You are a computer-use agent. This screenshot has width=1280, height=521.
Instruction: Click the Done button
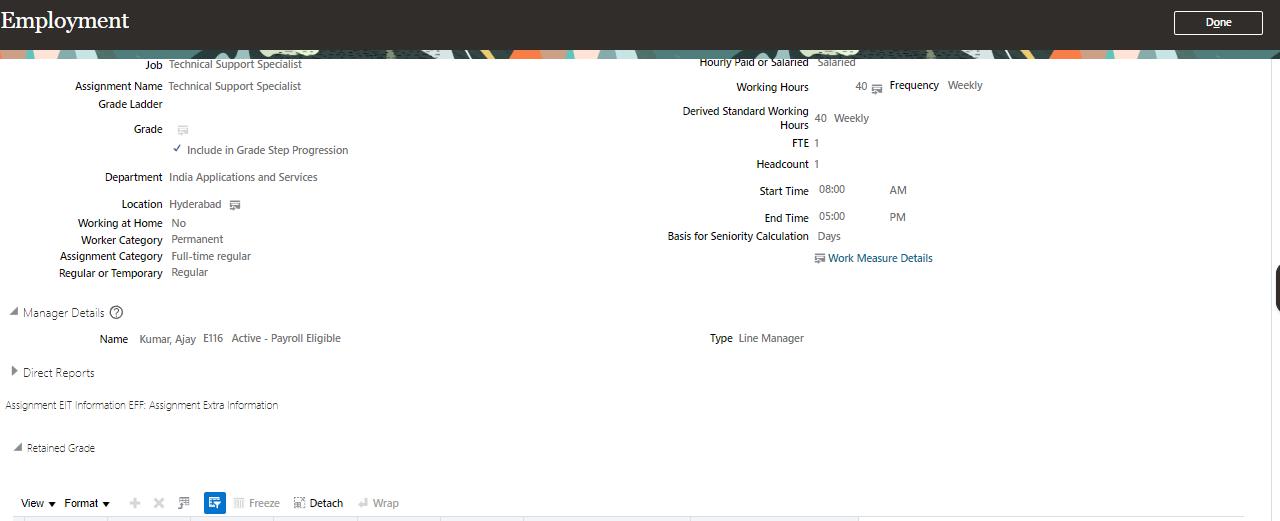(x=1218, y=22)
